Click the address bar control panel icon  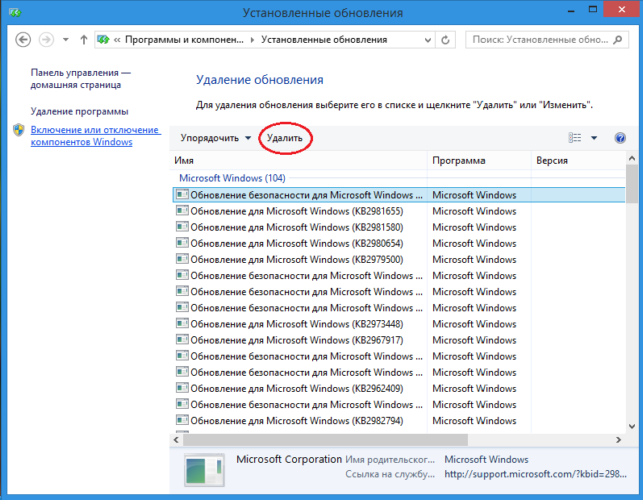103,40
